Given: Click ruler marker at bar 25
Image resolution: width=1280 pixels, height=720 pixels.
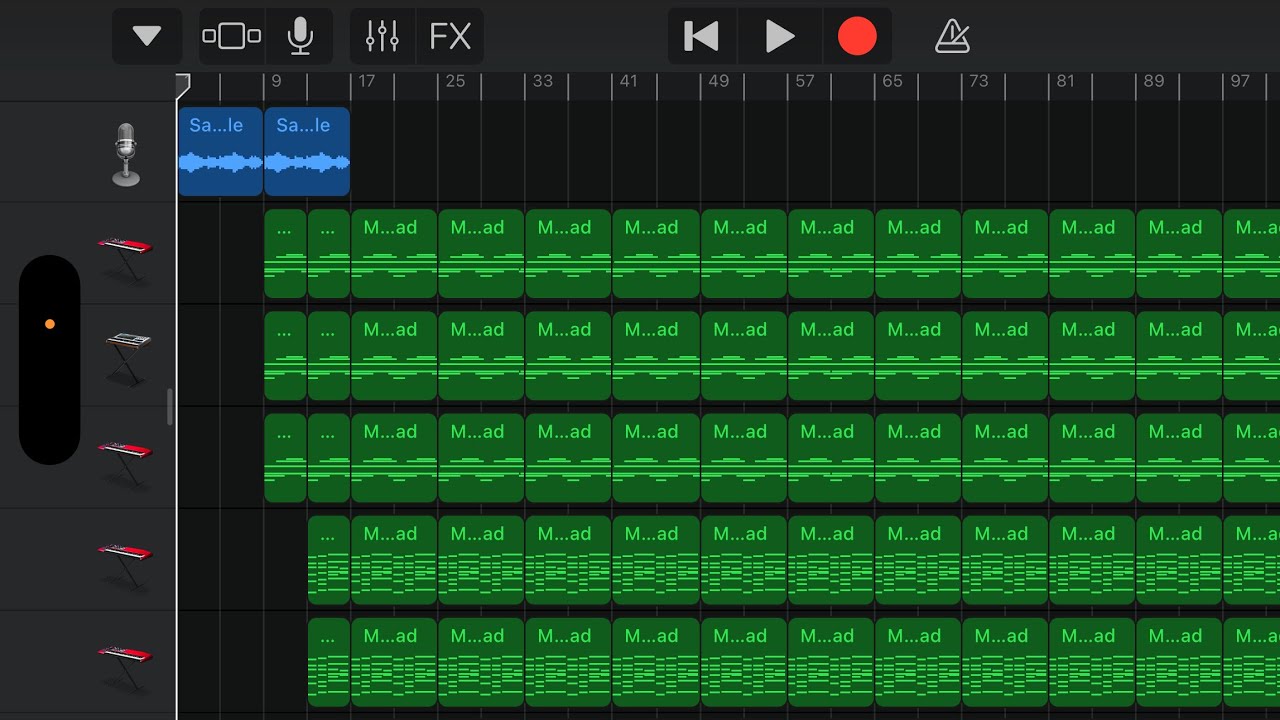Looking at the screenshot, I should pos(455,81).
